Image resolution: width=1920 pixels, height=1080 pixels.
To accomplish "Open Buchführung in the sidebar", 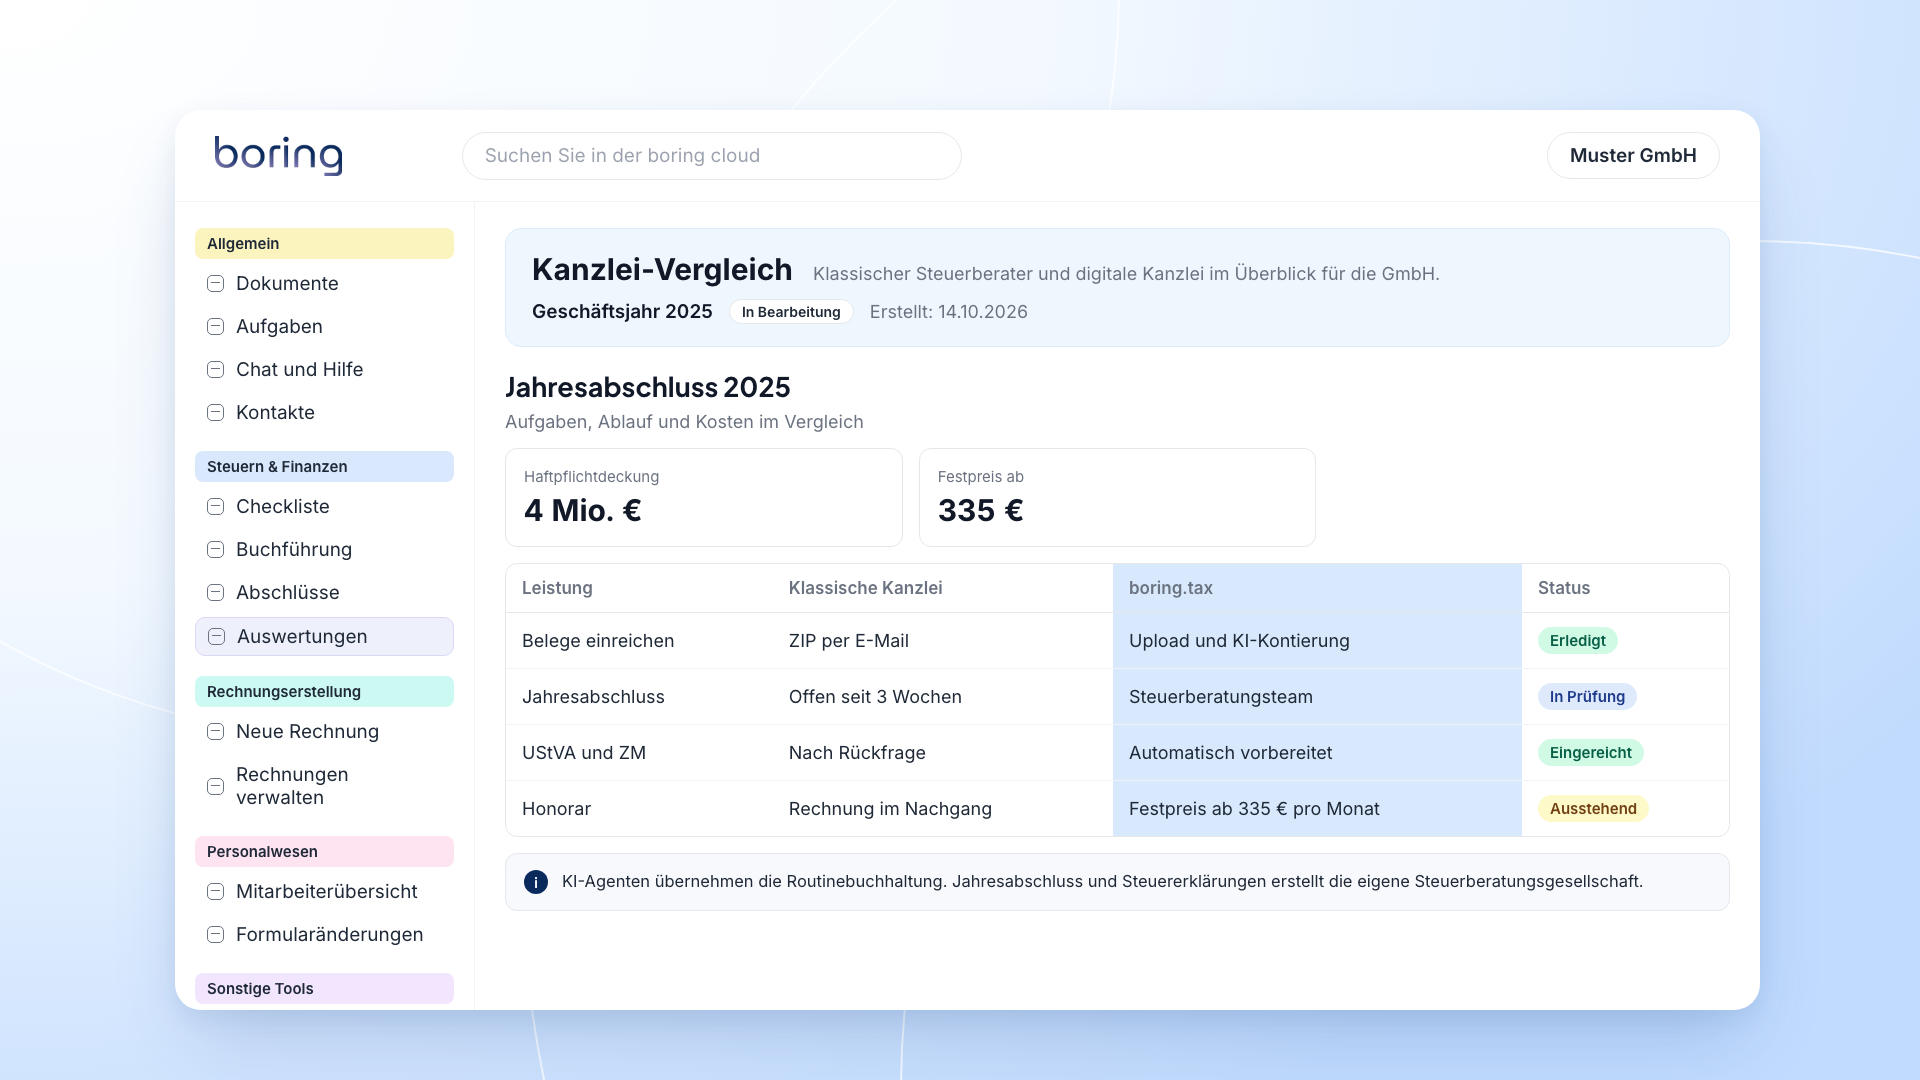I will point(324,550).
